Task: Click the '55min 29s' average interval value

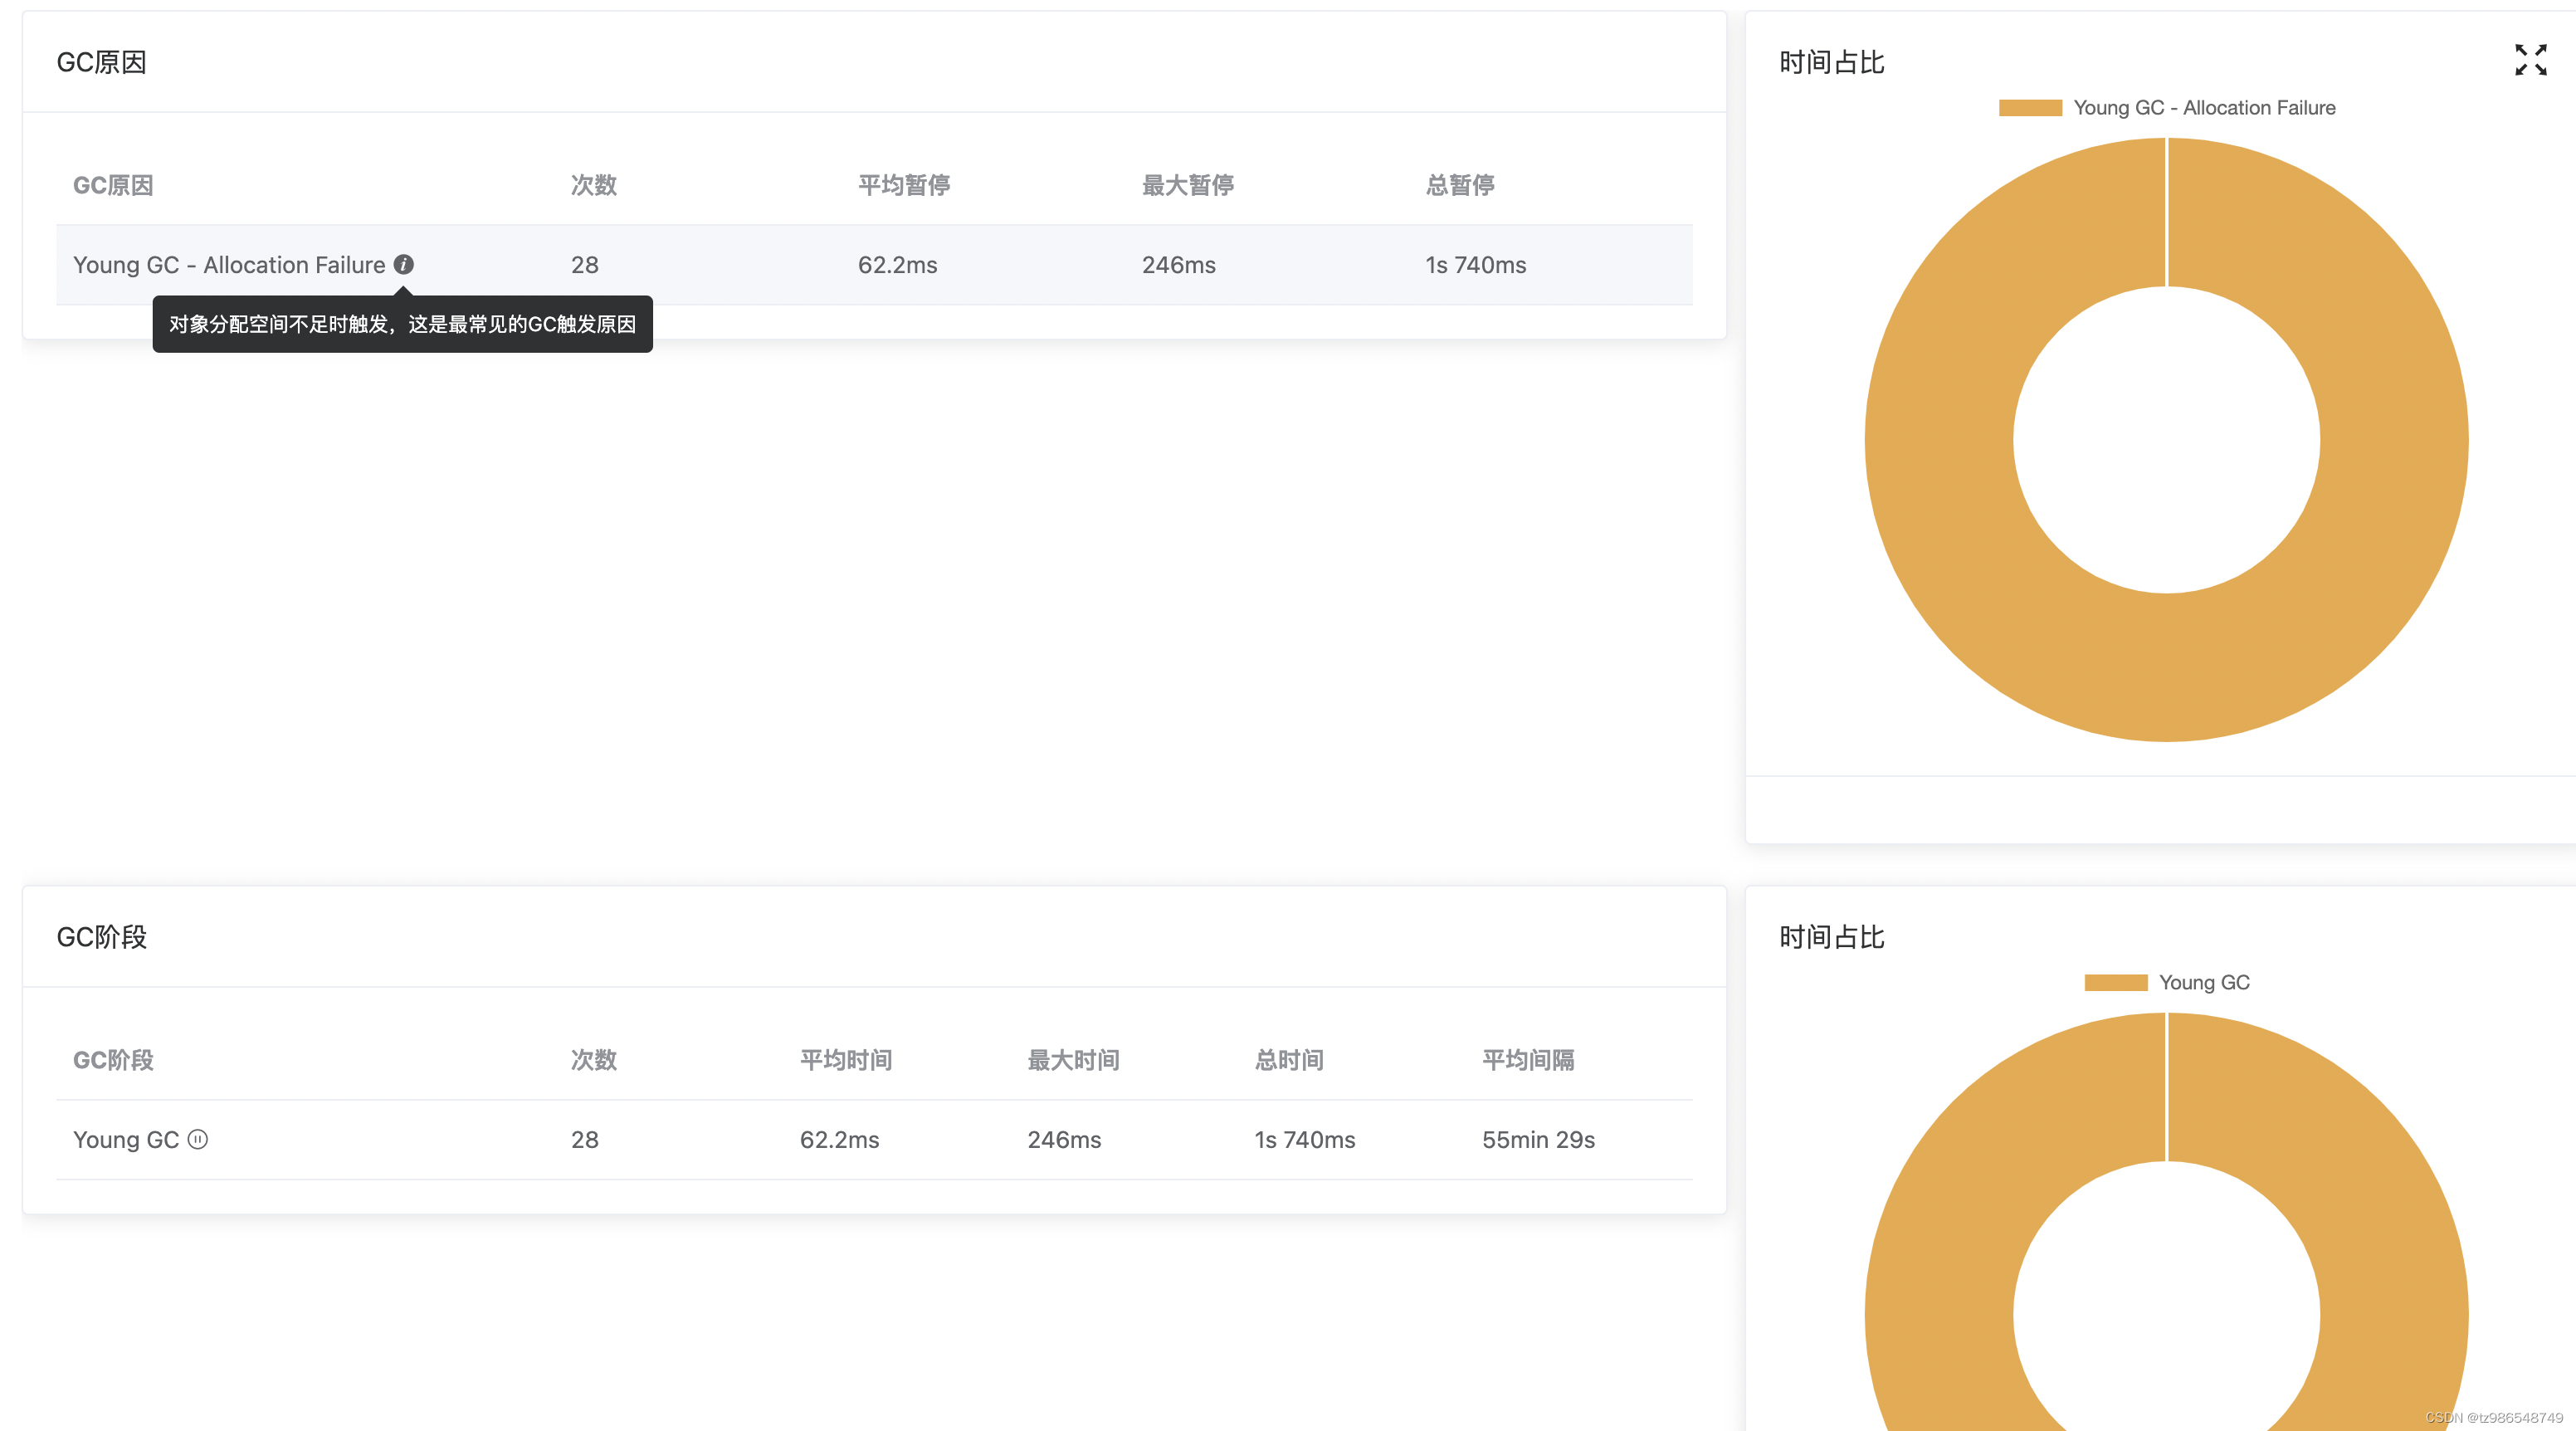Action: tap(1539, 1140)
